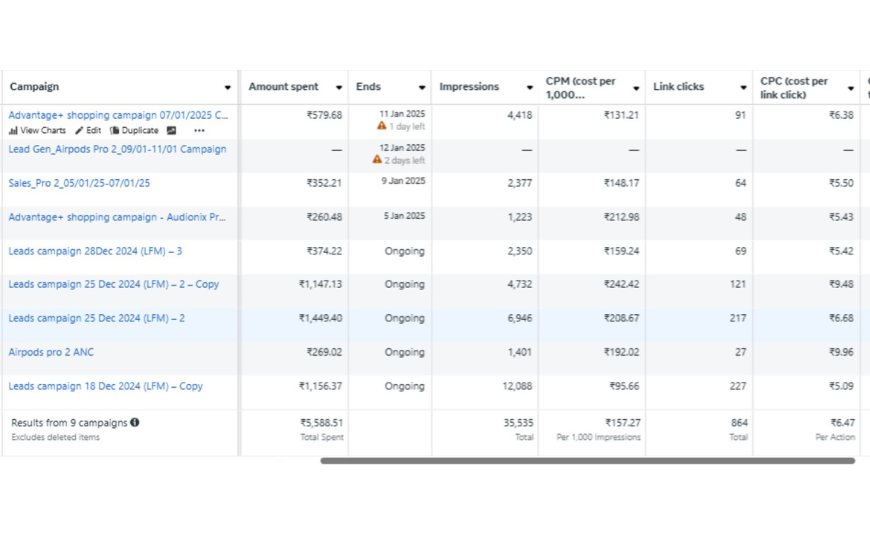Open the Ends column dropdown arrow

click(x=421, y=88)
